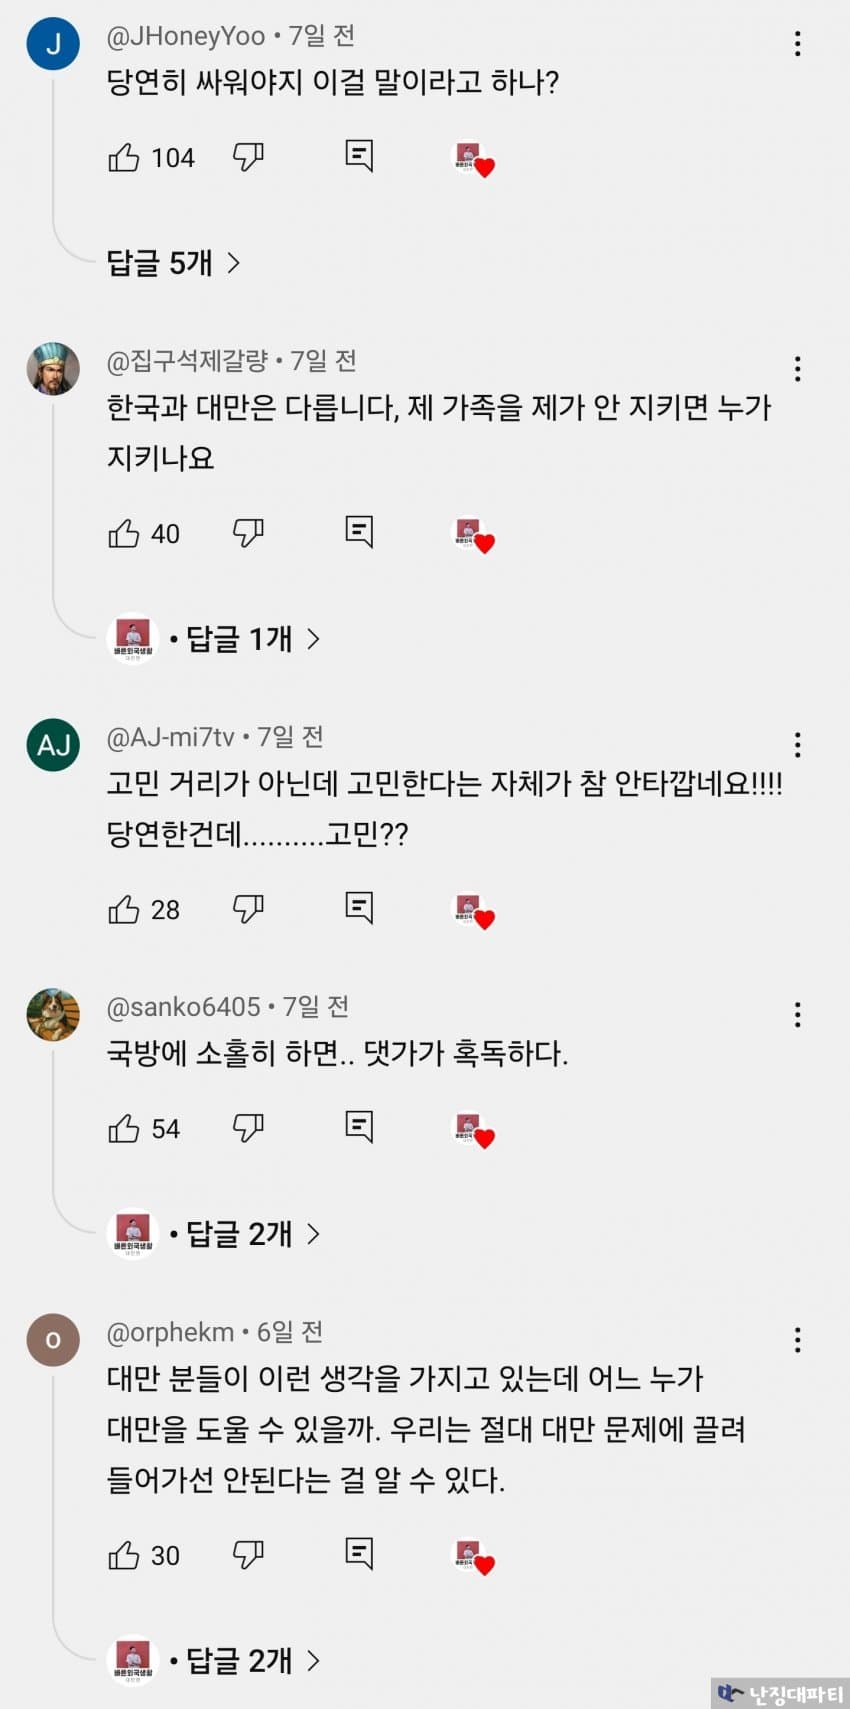Open three-dot menu for @sanko6405 comment
The width and height of the screenshot is (850, 1709).
click(x=797, y=1015)
